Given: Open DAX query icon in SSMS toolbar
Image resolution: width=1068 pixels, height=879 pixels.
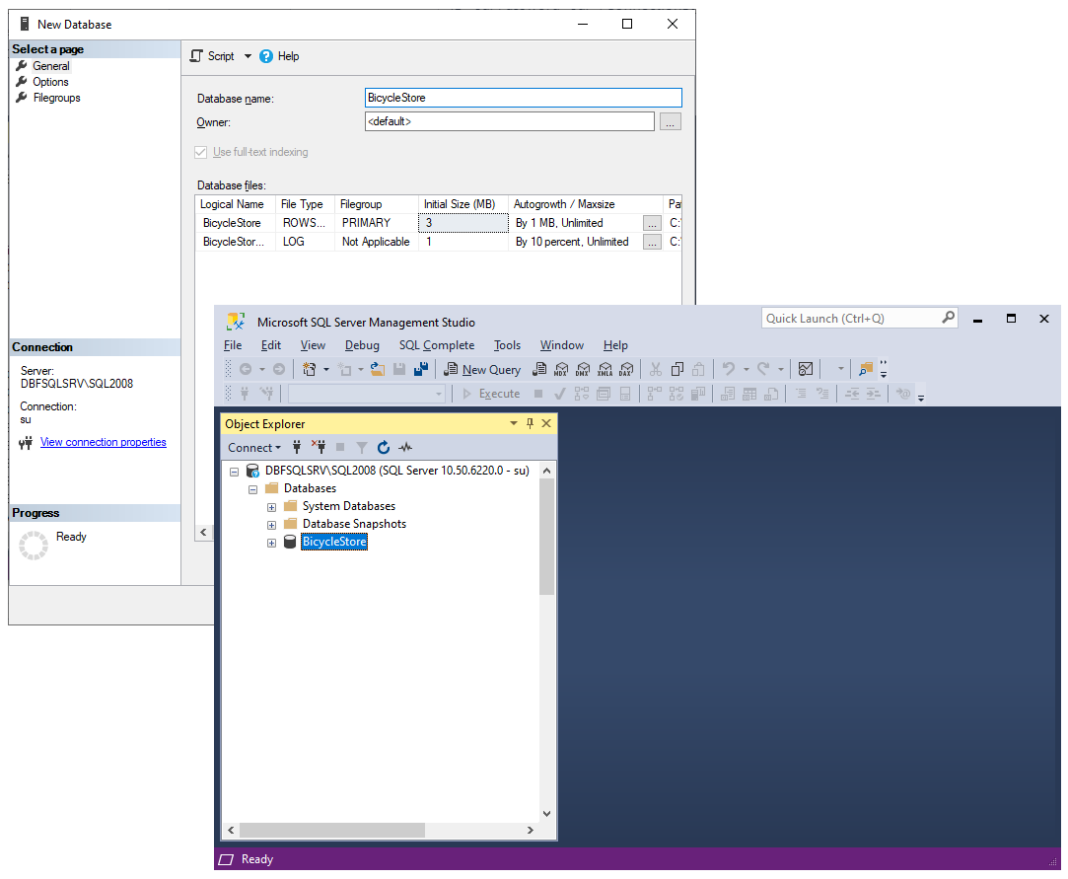Looking at the screenshot, I should click(x=626, y=369).
